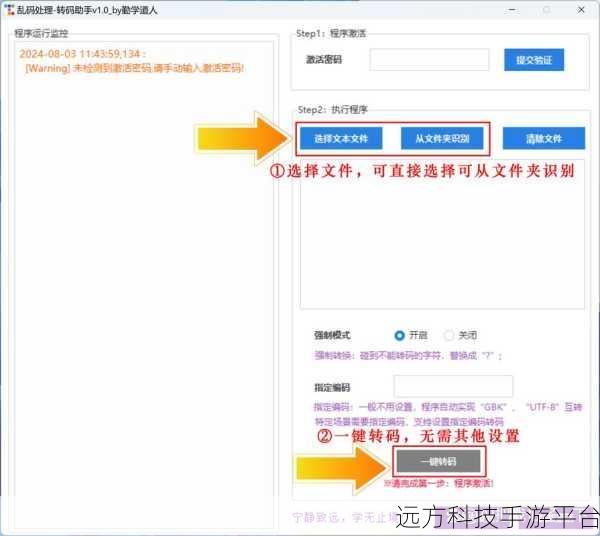The image size is (600, 536).
Task: Click the Step1: 程序激活 group label
Action: [x=331, y=33]
